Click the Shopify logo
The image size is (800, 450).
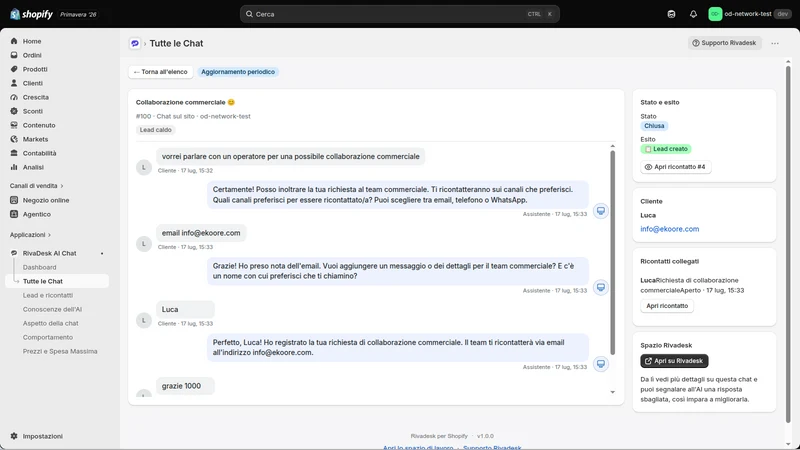31,14
